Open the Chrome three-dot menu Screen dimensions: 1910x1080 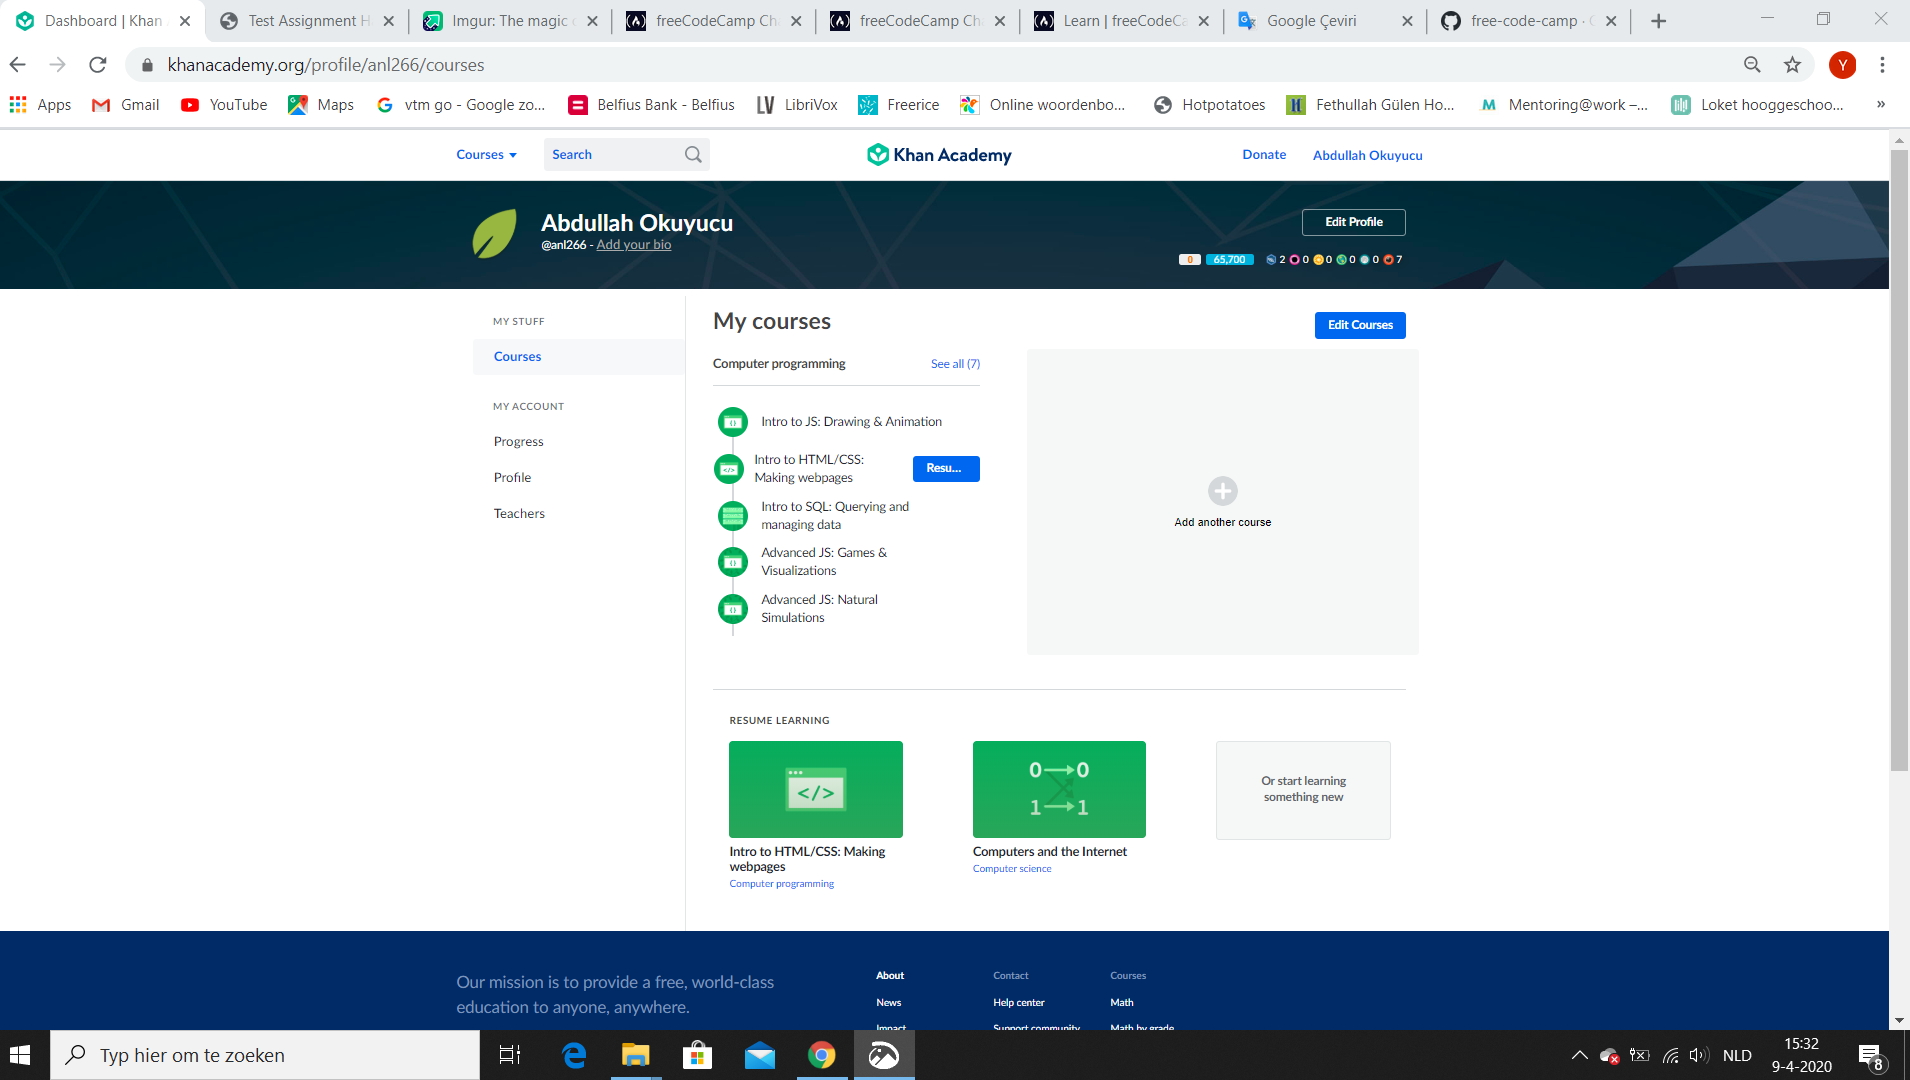1882,65
